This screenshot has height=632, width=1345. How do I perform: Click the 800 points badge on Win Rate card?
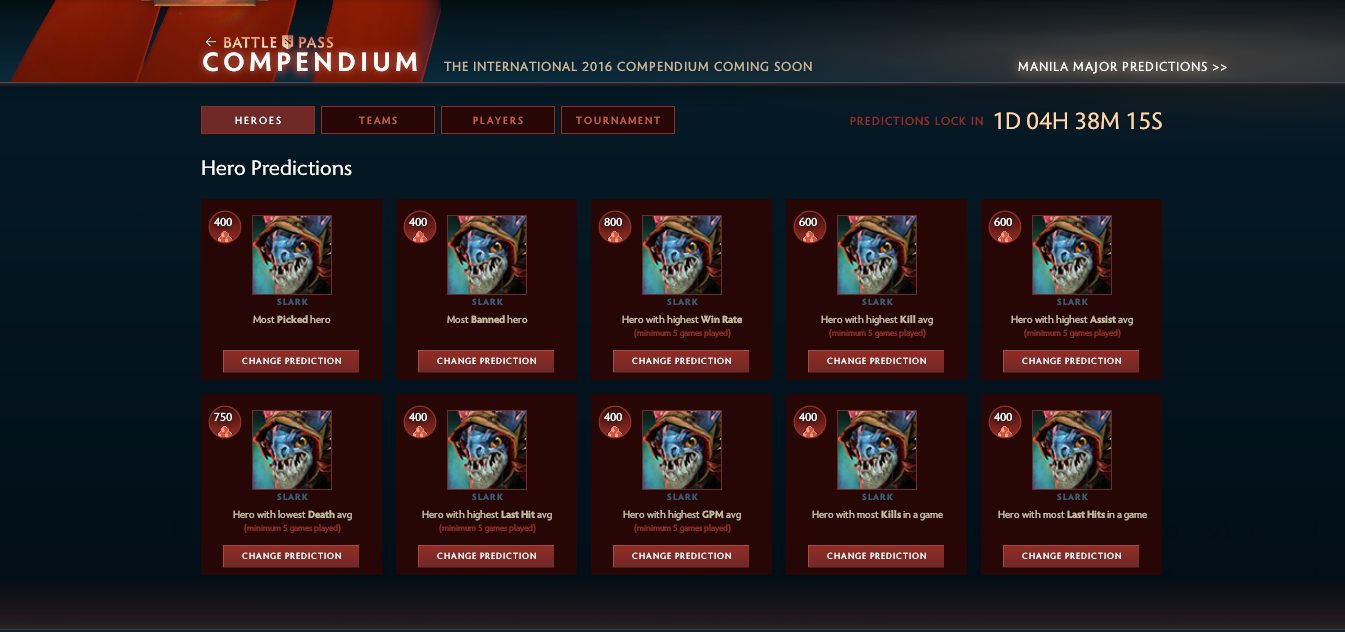(x=614, y=227)
